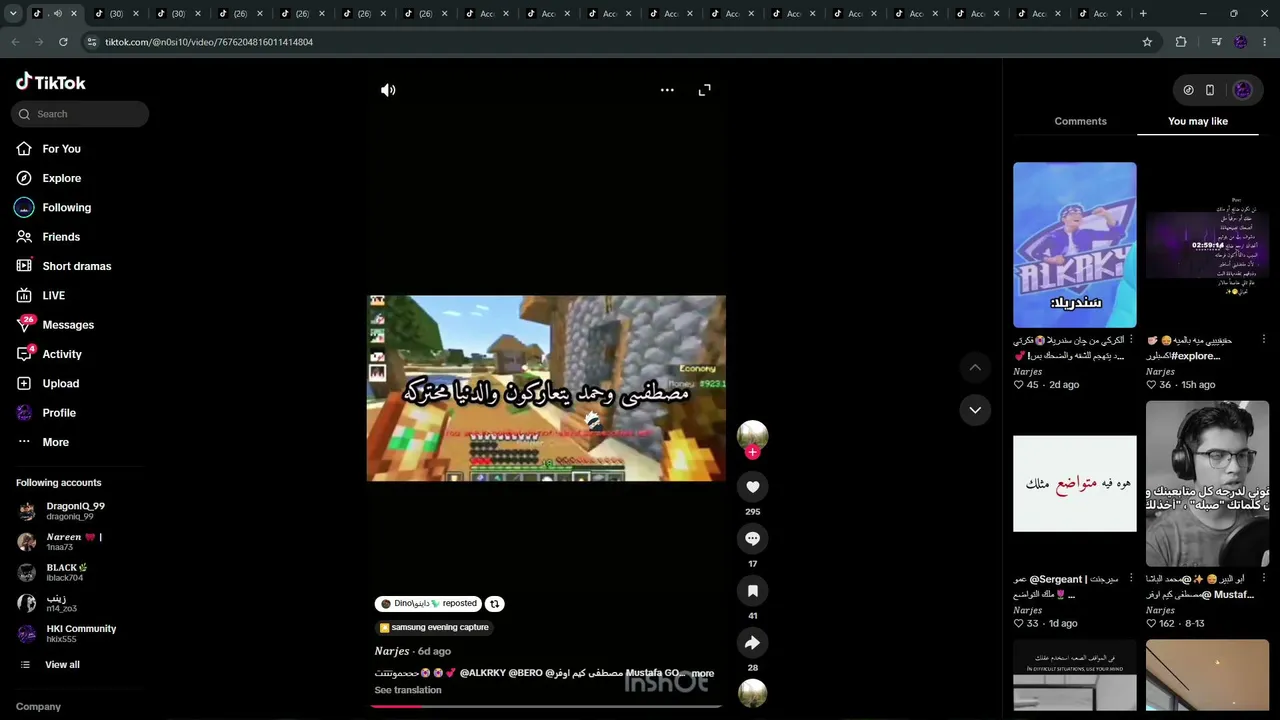
Task: Open the comments with the speech bubble icon
Action: click(x=752, y=539)
